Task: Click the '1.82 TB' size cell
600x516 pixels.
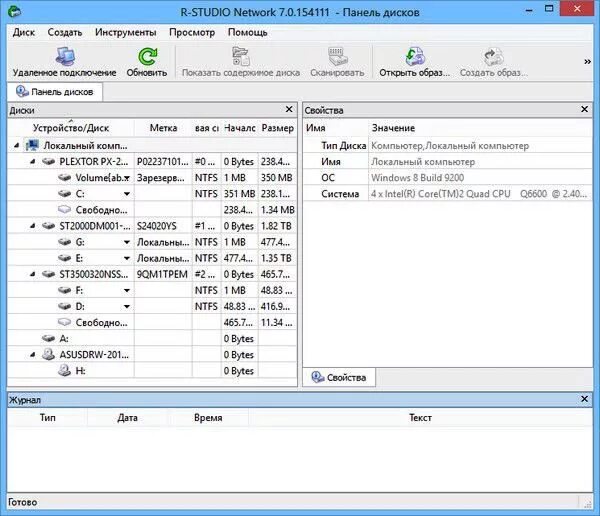Action: (x=276, y=226)
